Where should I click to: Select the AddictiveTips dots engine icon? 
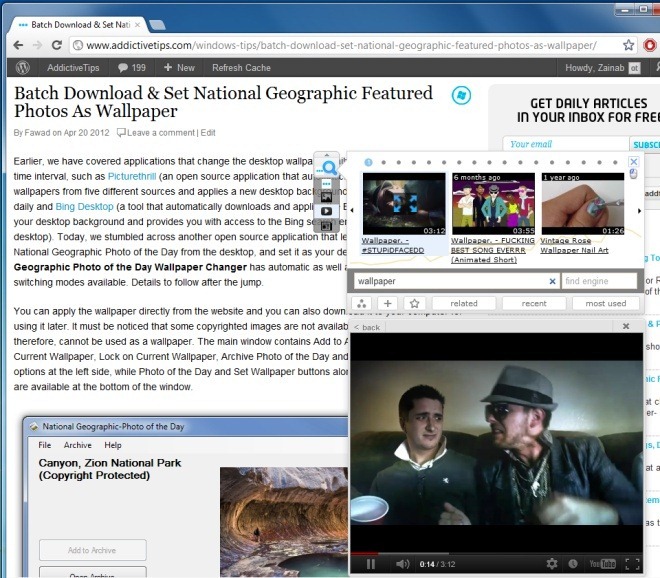click(327, 184)
